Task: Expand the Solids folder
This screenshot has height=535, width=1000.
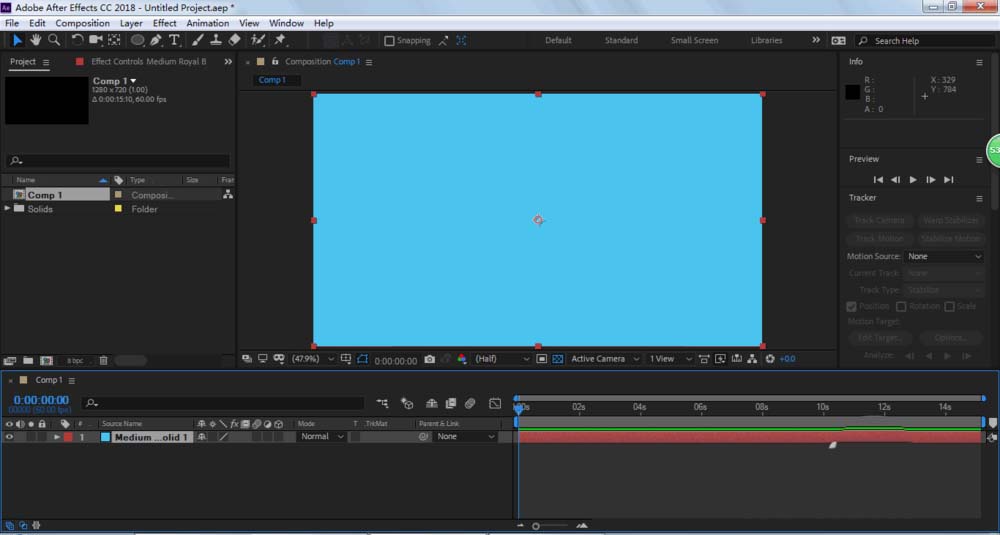Action: click(7, 209)
